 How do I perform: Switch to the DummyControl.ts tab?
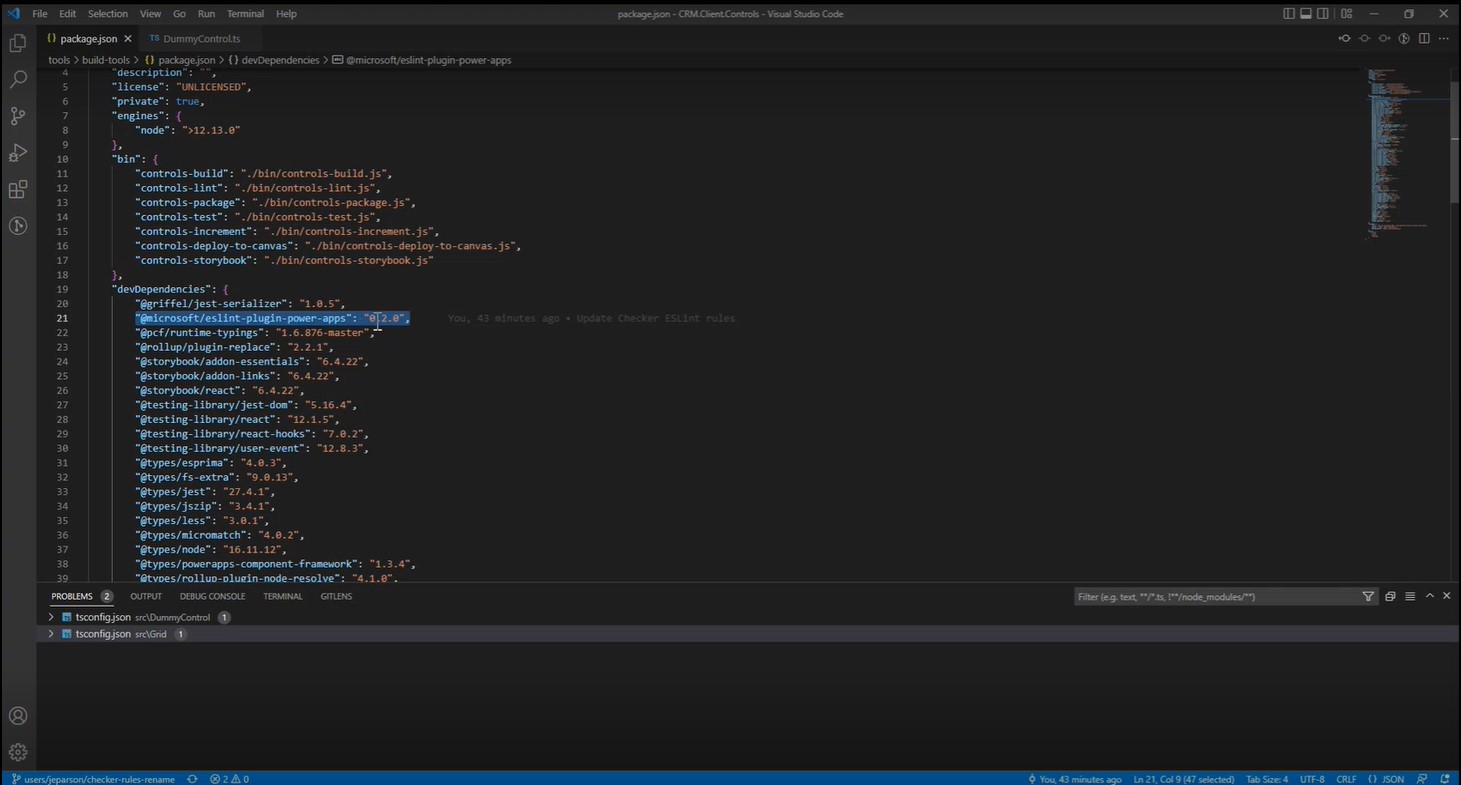200,38
